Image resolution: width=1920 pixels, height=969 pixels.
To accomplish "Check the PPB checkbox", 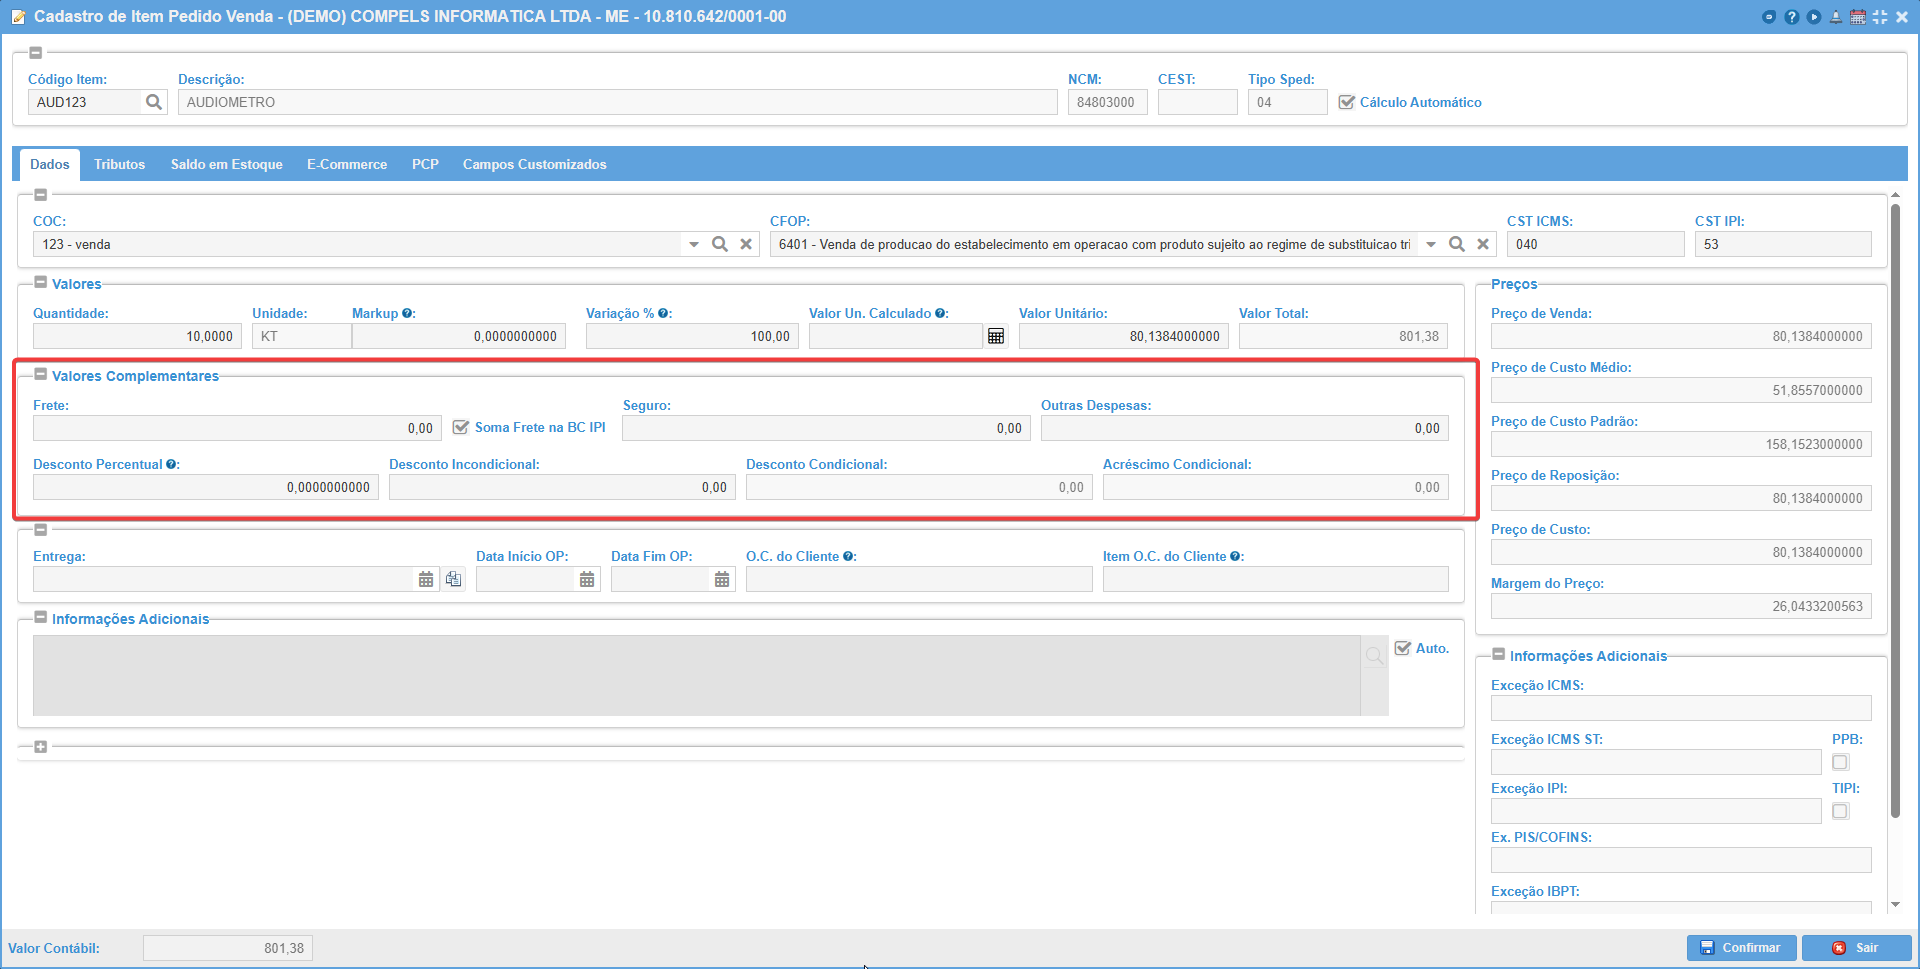I will (1840, 762).
